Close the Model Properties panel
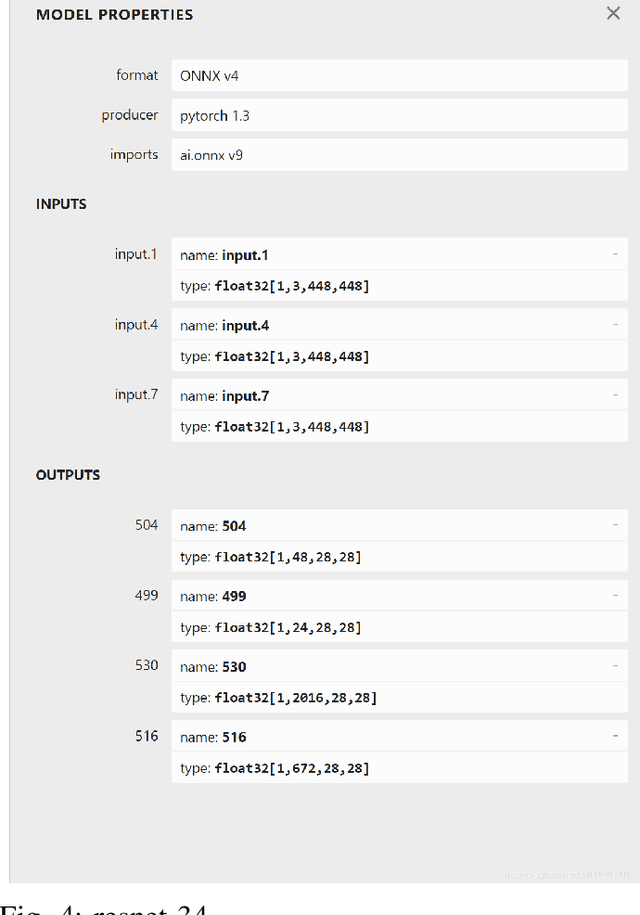Image resolution: width=640 pixels, height=915 pixels. point(613,14)
